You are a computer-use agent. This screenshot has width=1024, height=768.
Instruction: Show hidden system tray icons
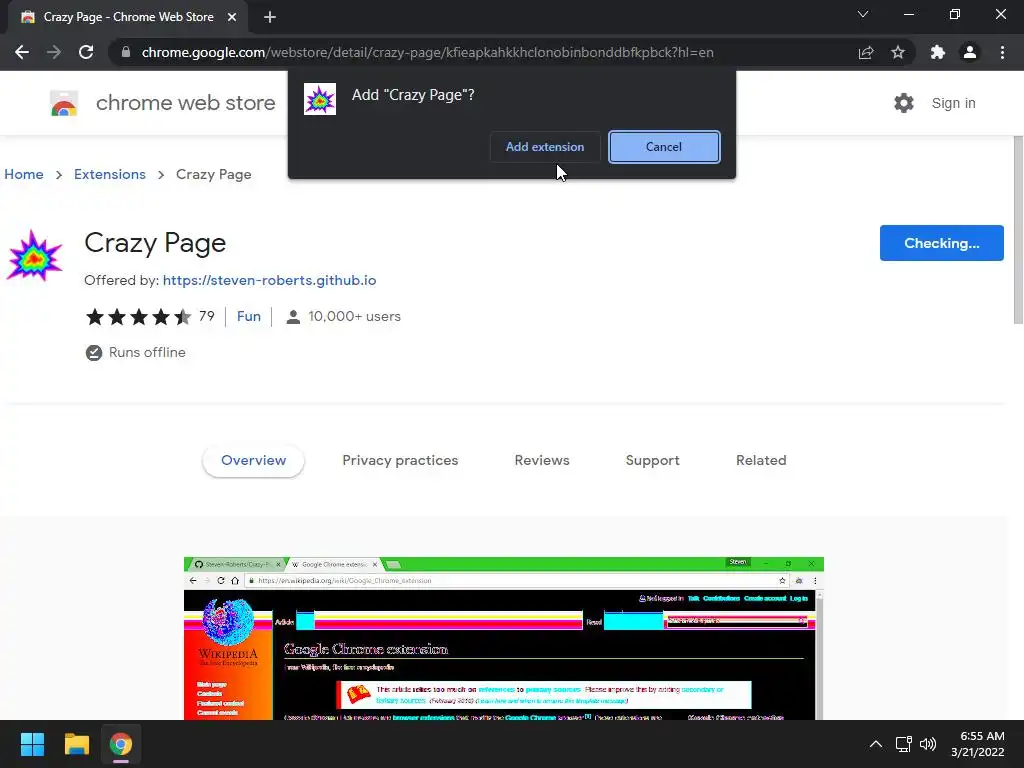876,744
